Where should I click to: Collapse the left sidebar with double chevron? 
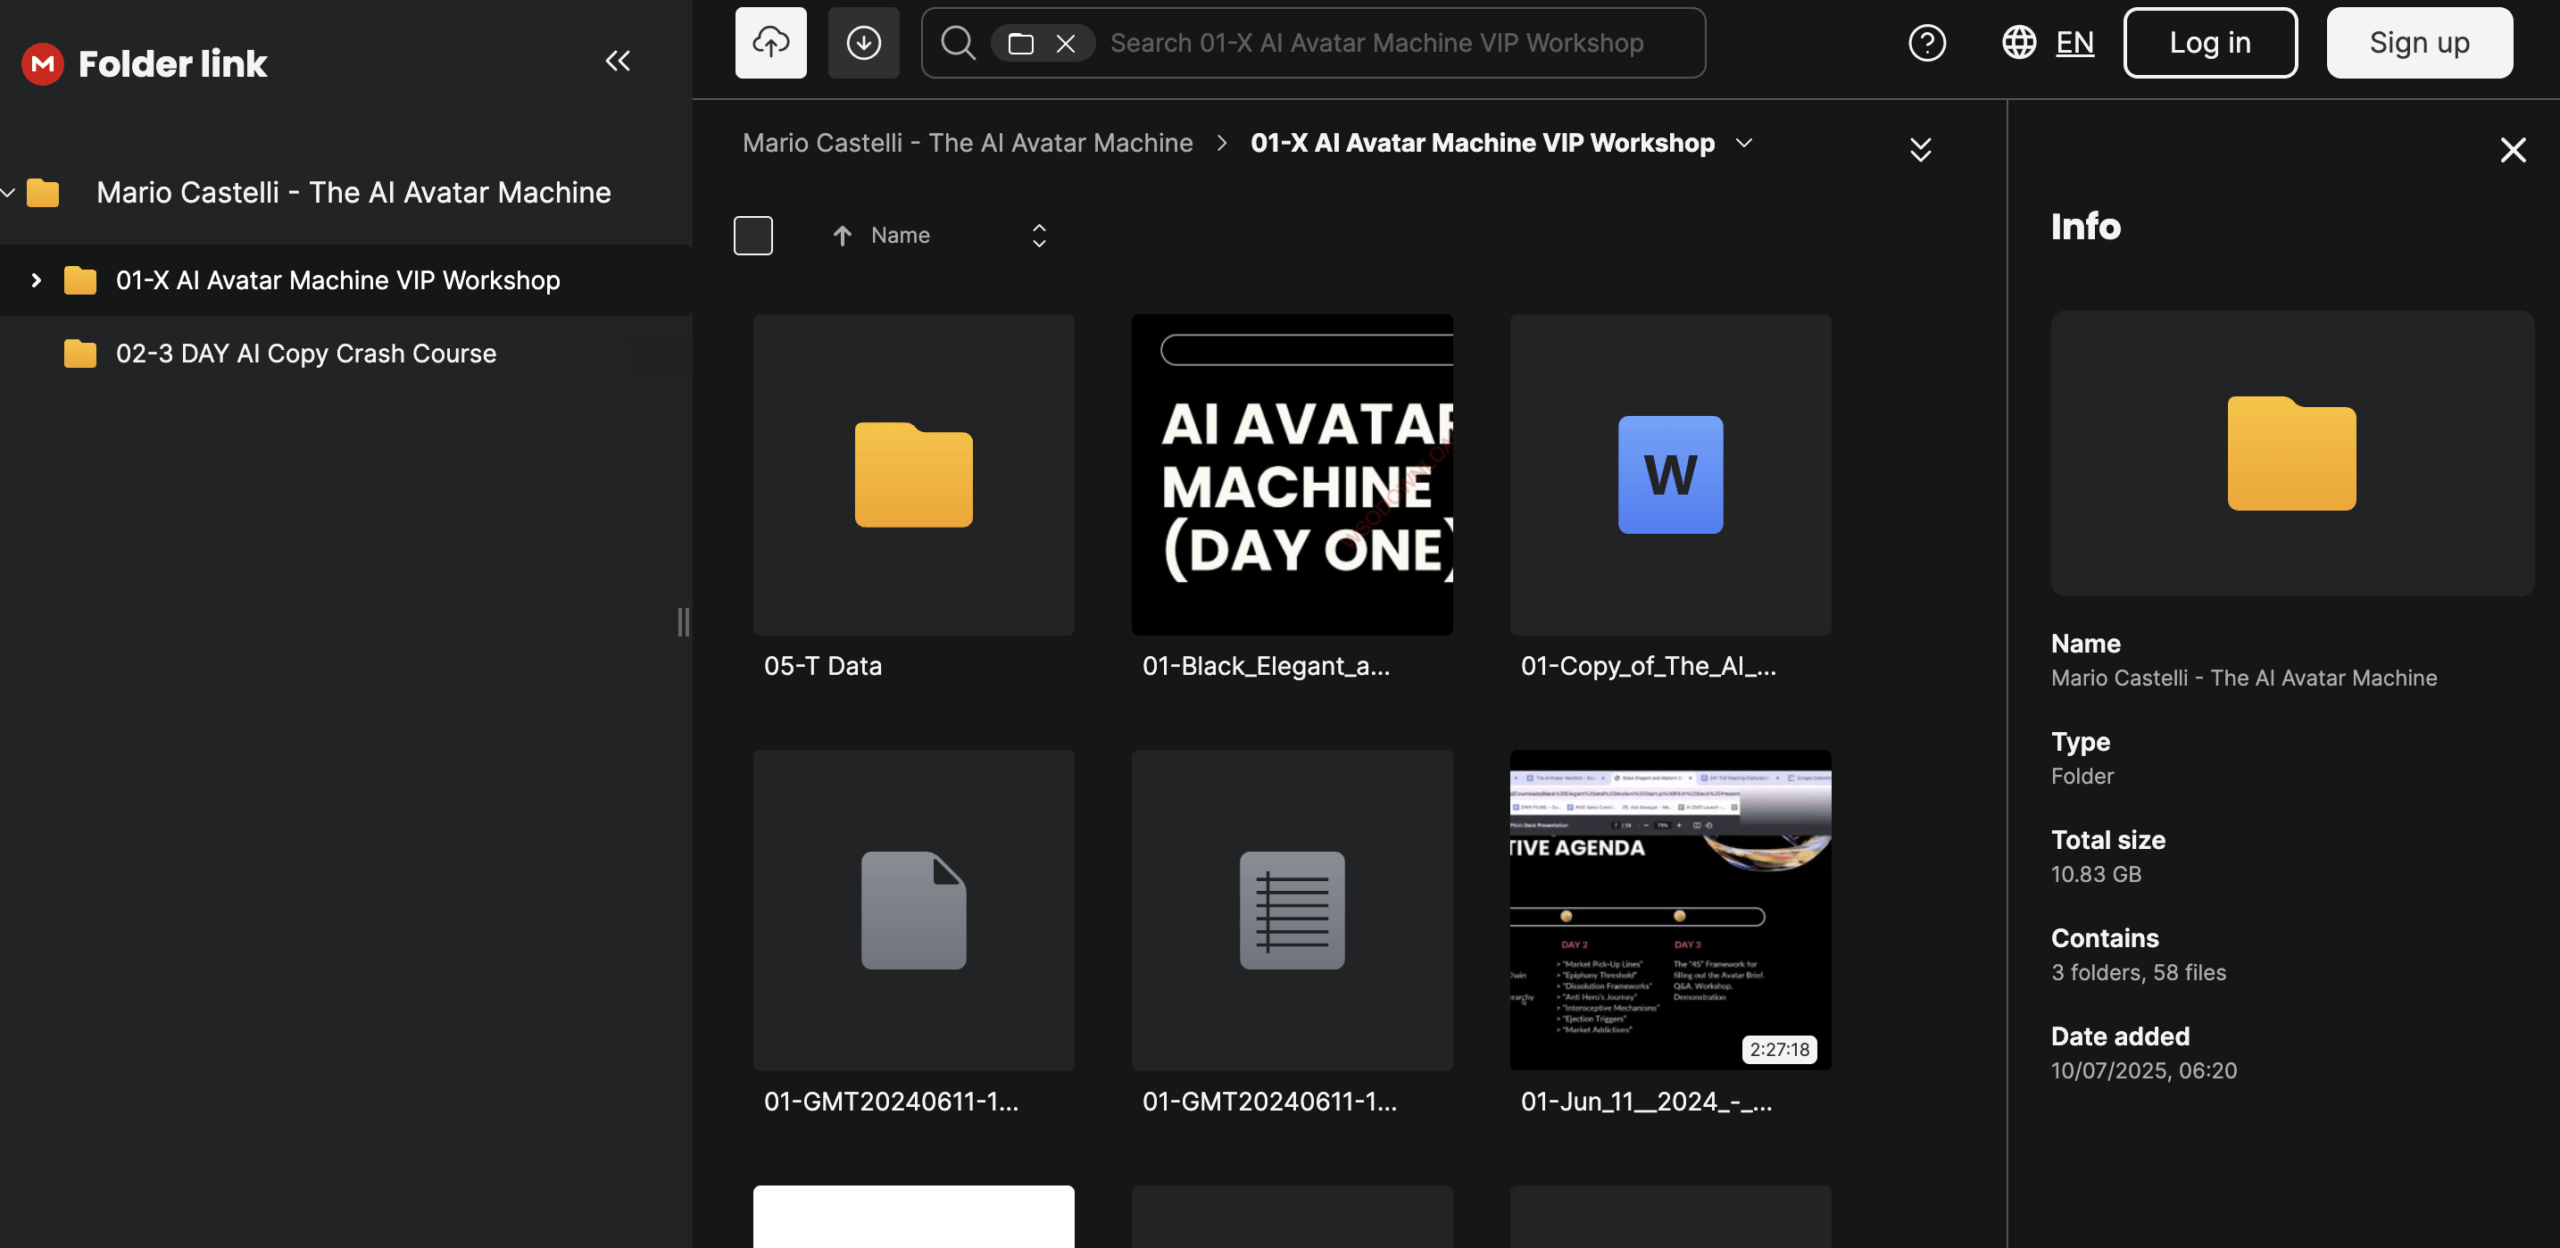coord(617,62)
